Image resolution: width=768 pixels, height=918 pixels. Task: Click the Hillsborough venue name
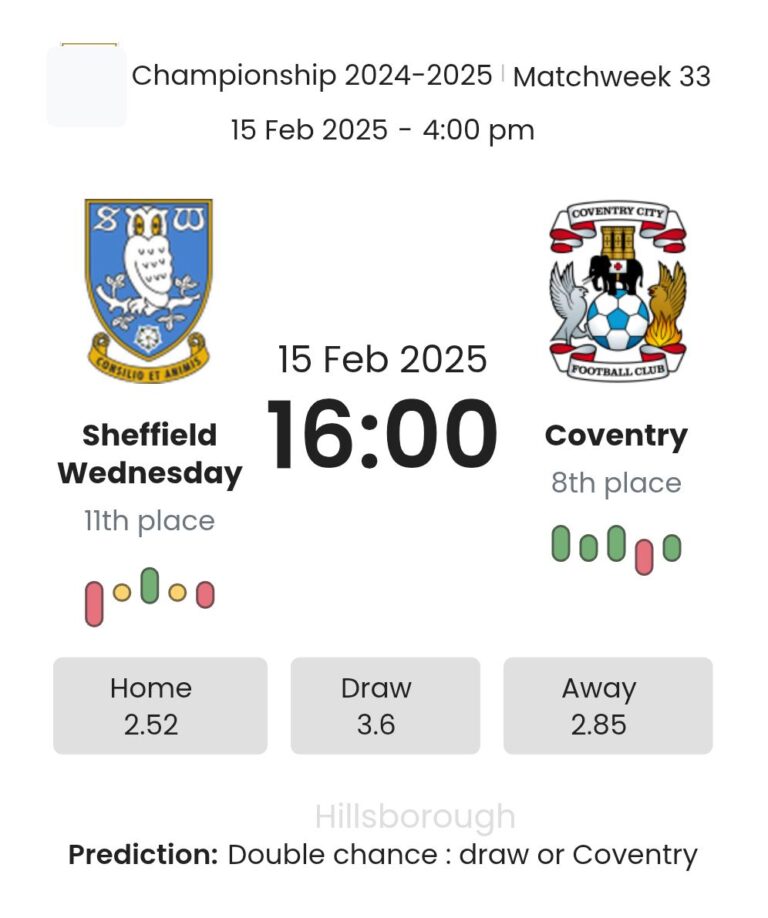415,817
